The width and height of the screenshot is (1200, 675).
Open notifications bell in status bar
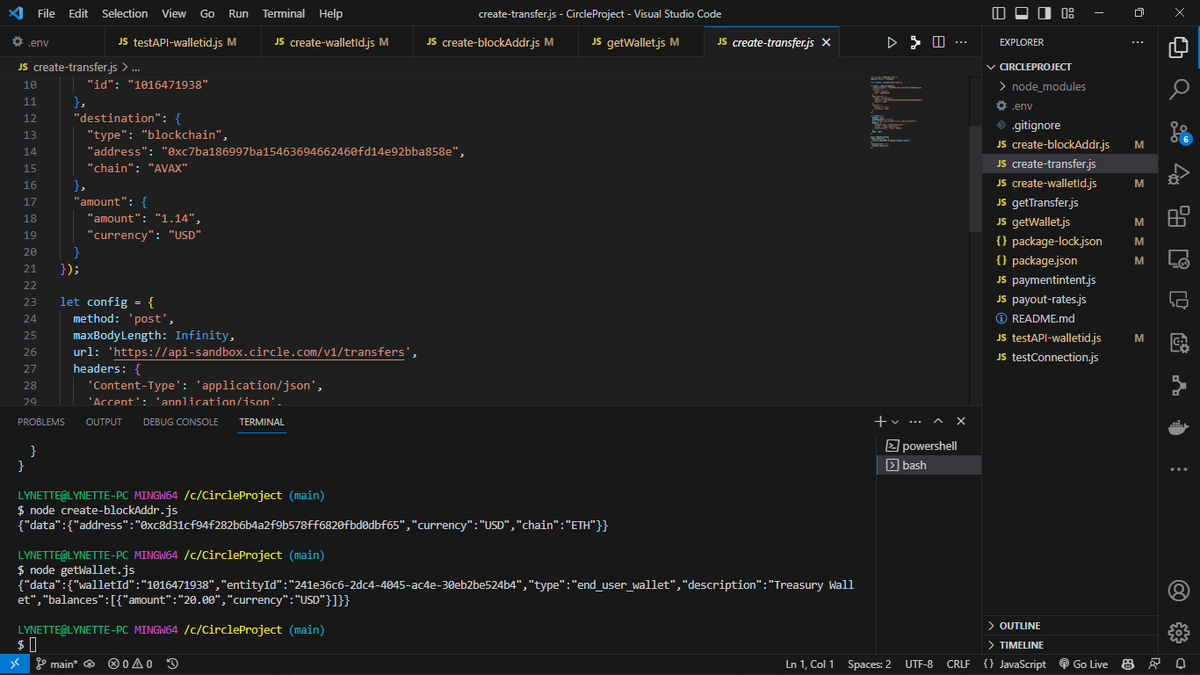(x=1180, y=664)
